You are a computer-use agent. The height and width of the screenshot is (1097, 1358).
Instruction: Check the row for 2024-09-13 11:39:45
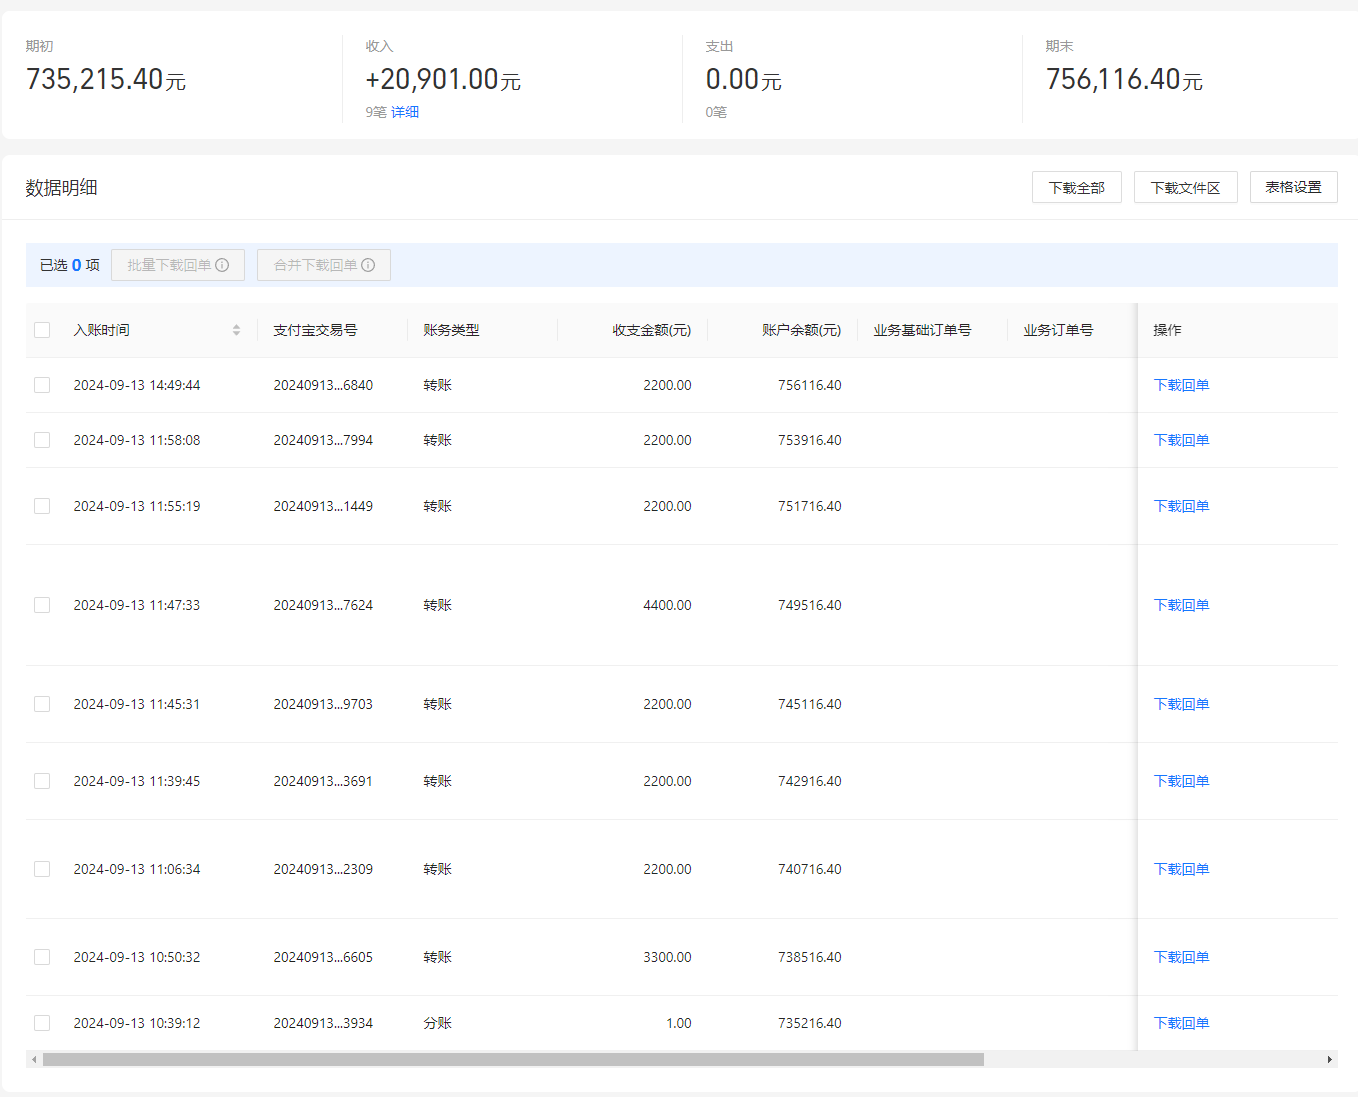[x=42, y=781]
